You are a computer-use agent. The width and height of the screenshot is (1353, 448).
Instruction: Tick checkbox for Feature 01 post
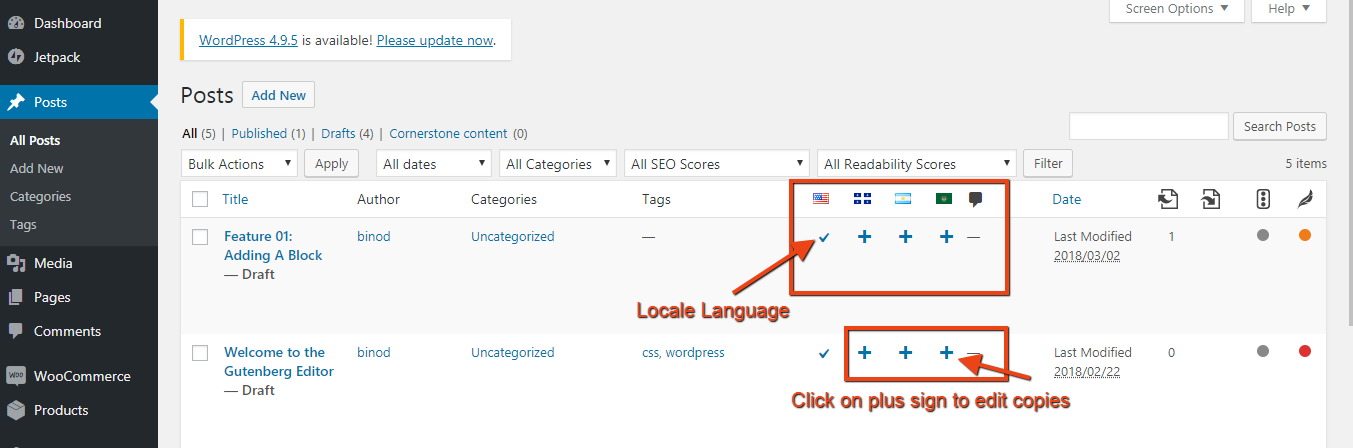coord(200,237)
